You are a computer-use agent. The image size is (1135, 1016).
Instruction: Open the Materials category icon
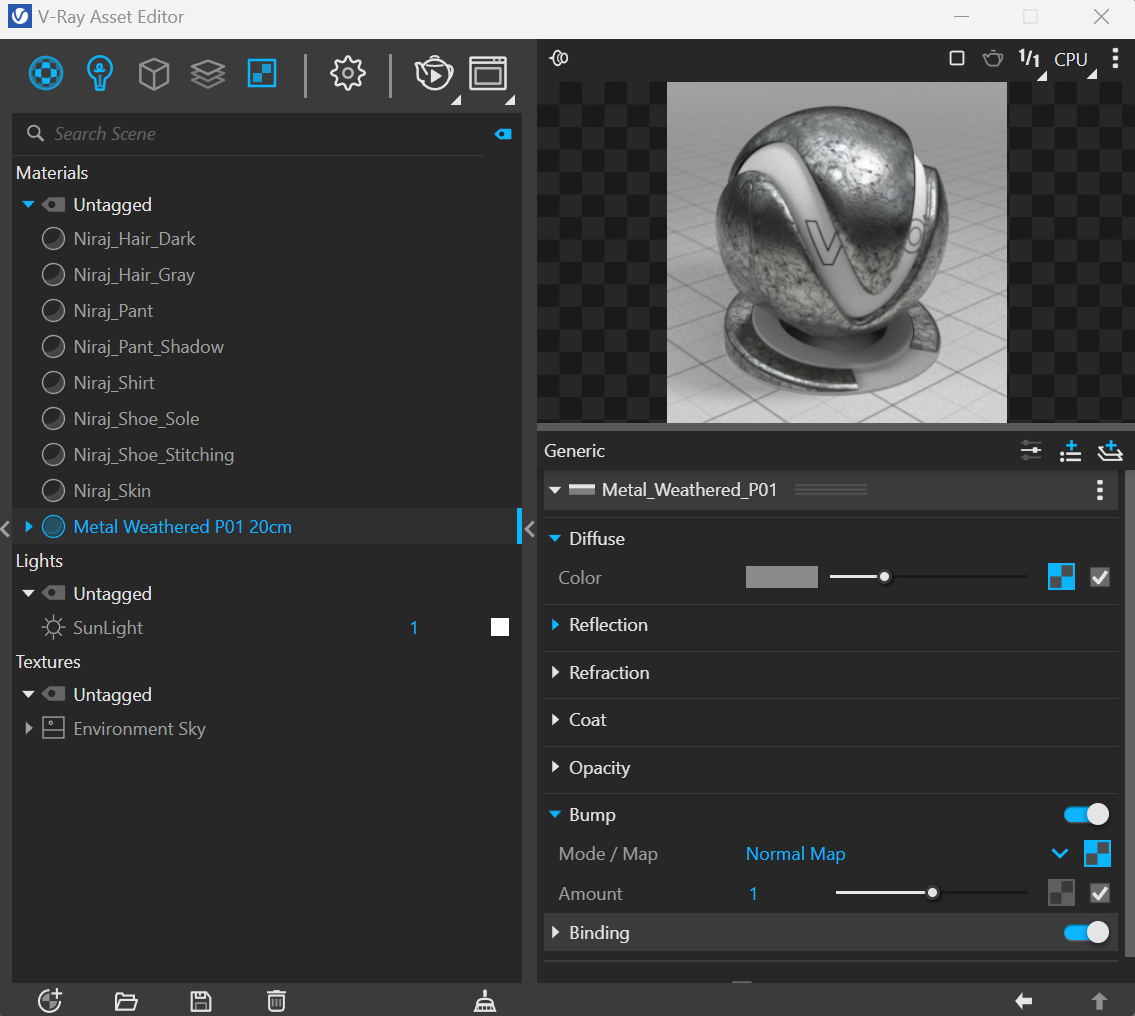pyautogui.click(x=46, y=73)
